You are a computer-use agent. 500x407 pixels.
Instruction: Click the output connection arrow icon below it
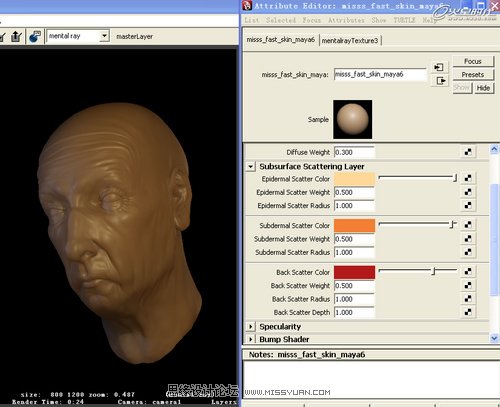point(440,80)
